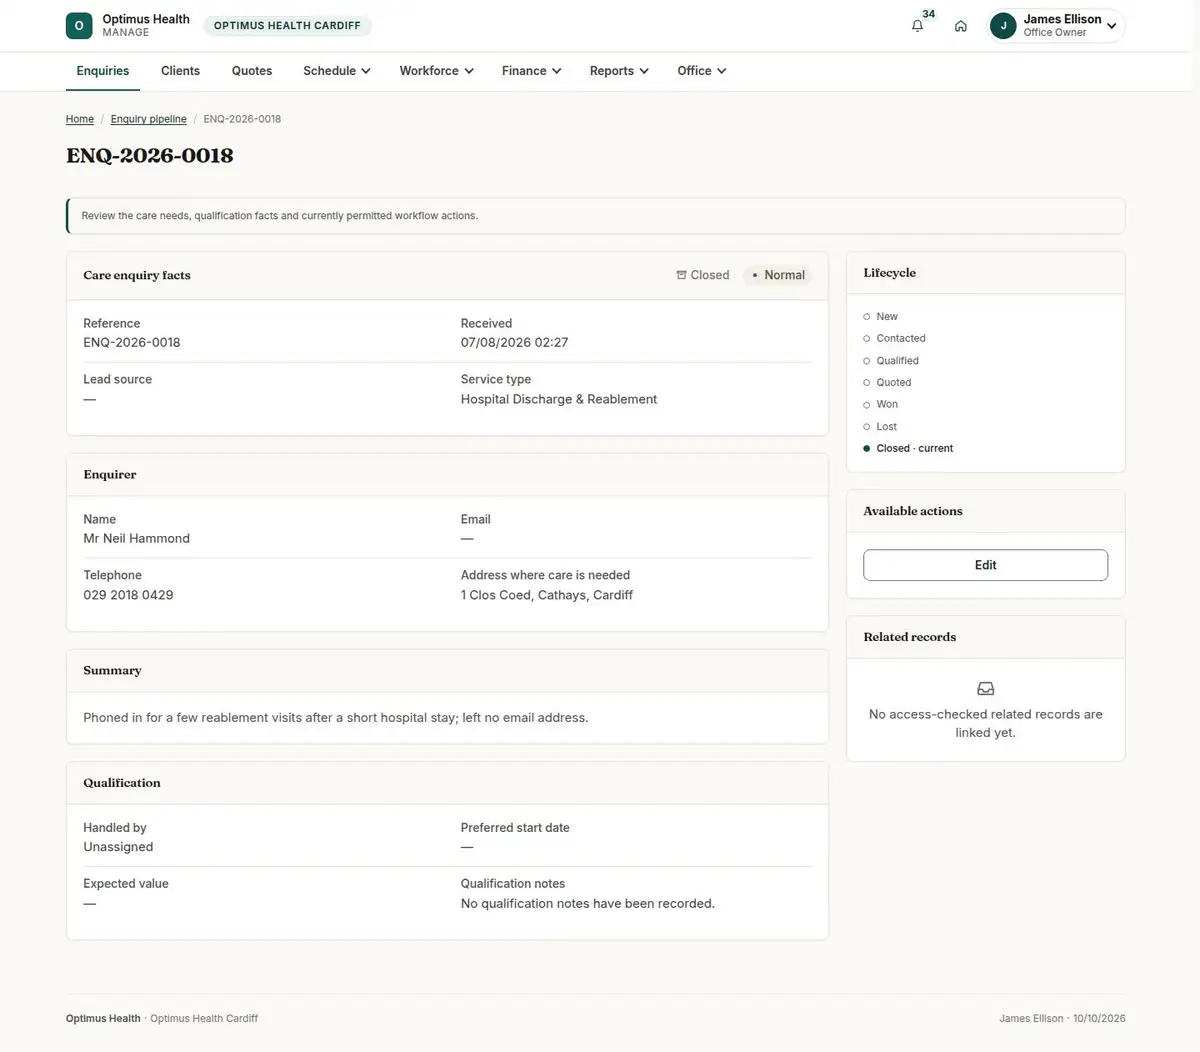
Task: Open the Schedule dropdown menu
Action: (x=337, y=71)
